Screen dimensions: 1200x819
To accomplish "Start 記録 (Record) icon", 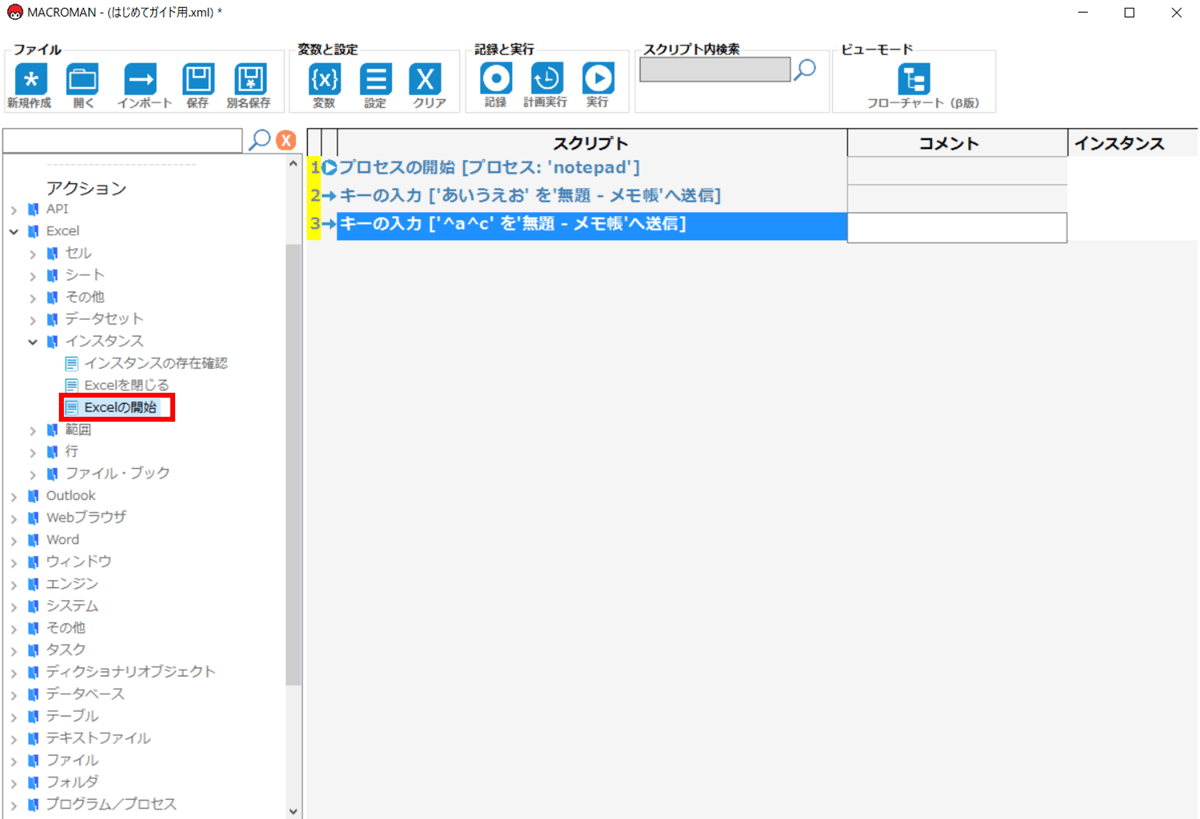I will (x=496, y=78).
